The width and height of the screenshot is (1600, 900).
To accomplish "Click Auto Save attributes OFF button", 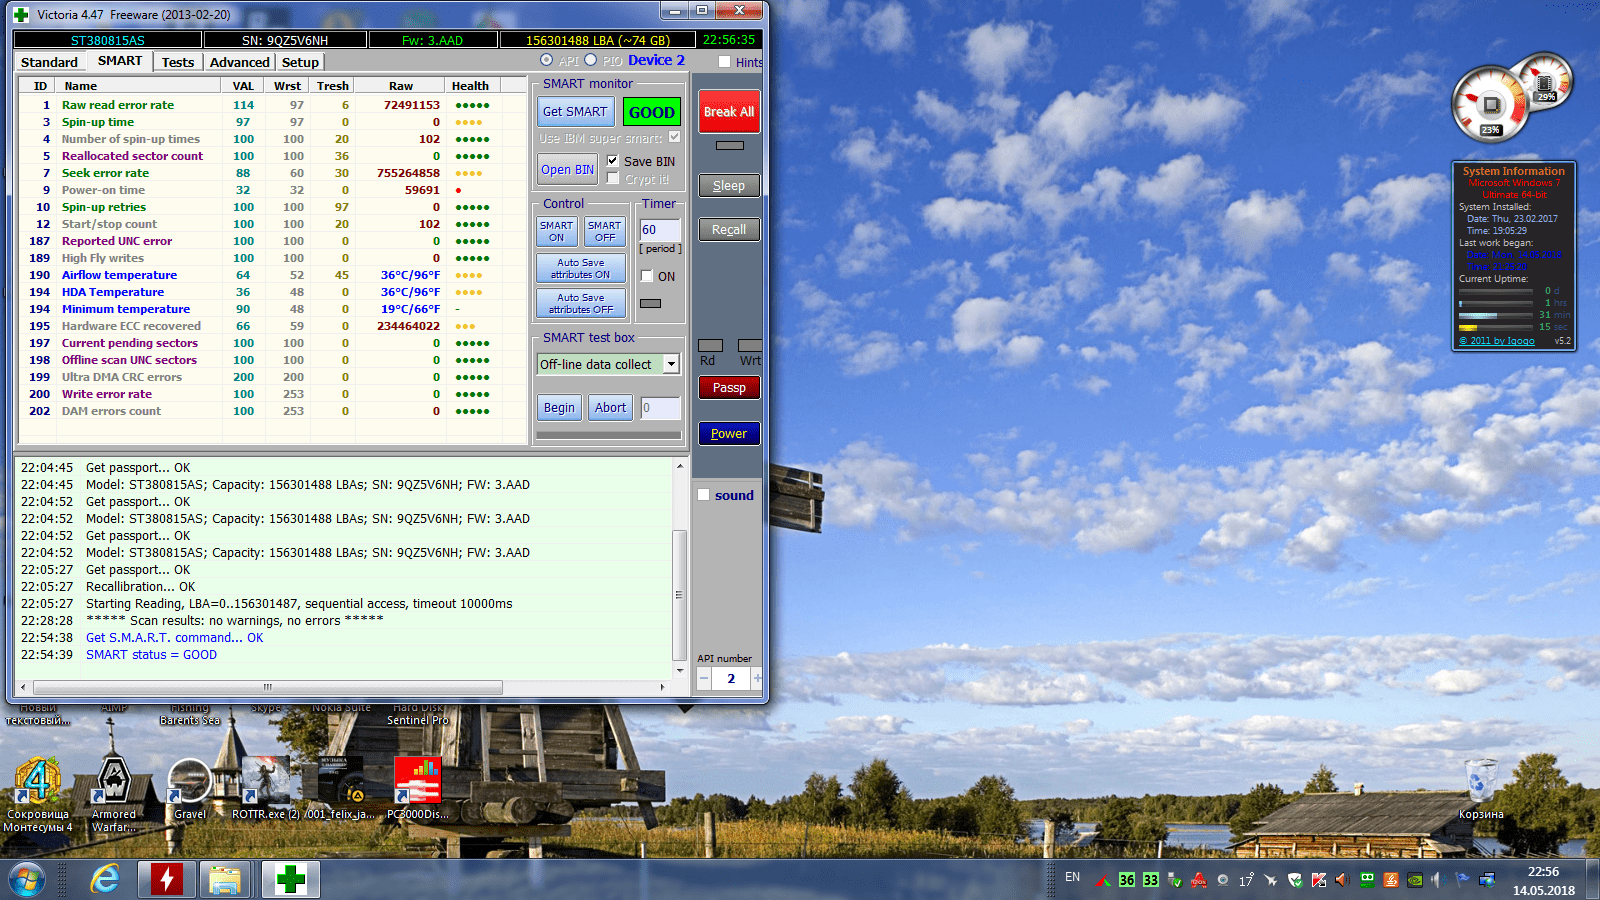I will click(x=581, y=303).
